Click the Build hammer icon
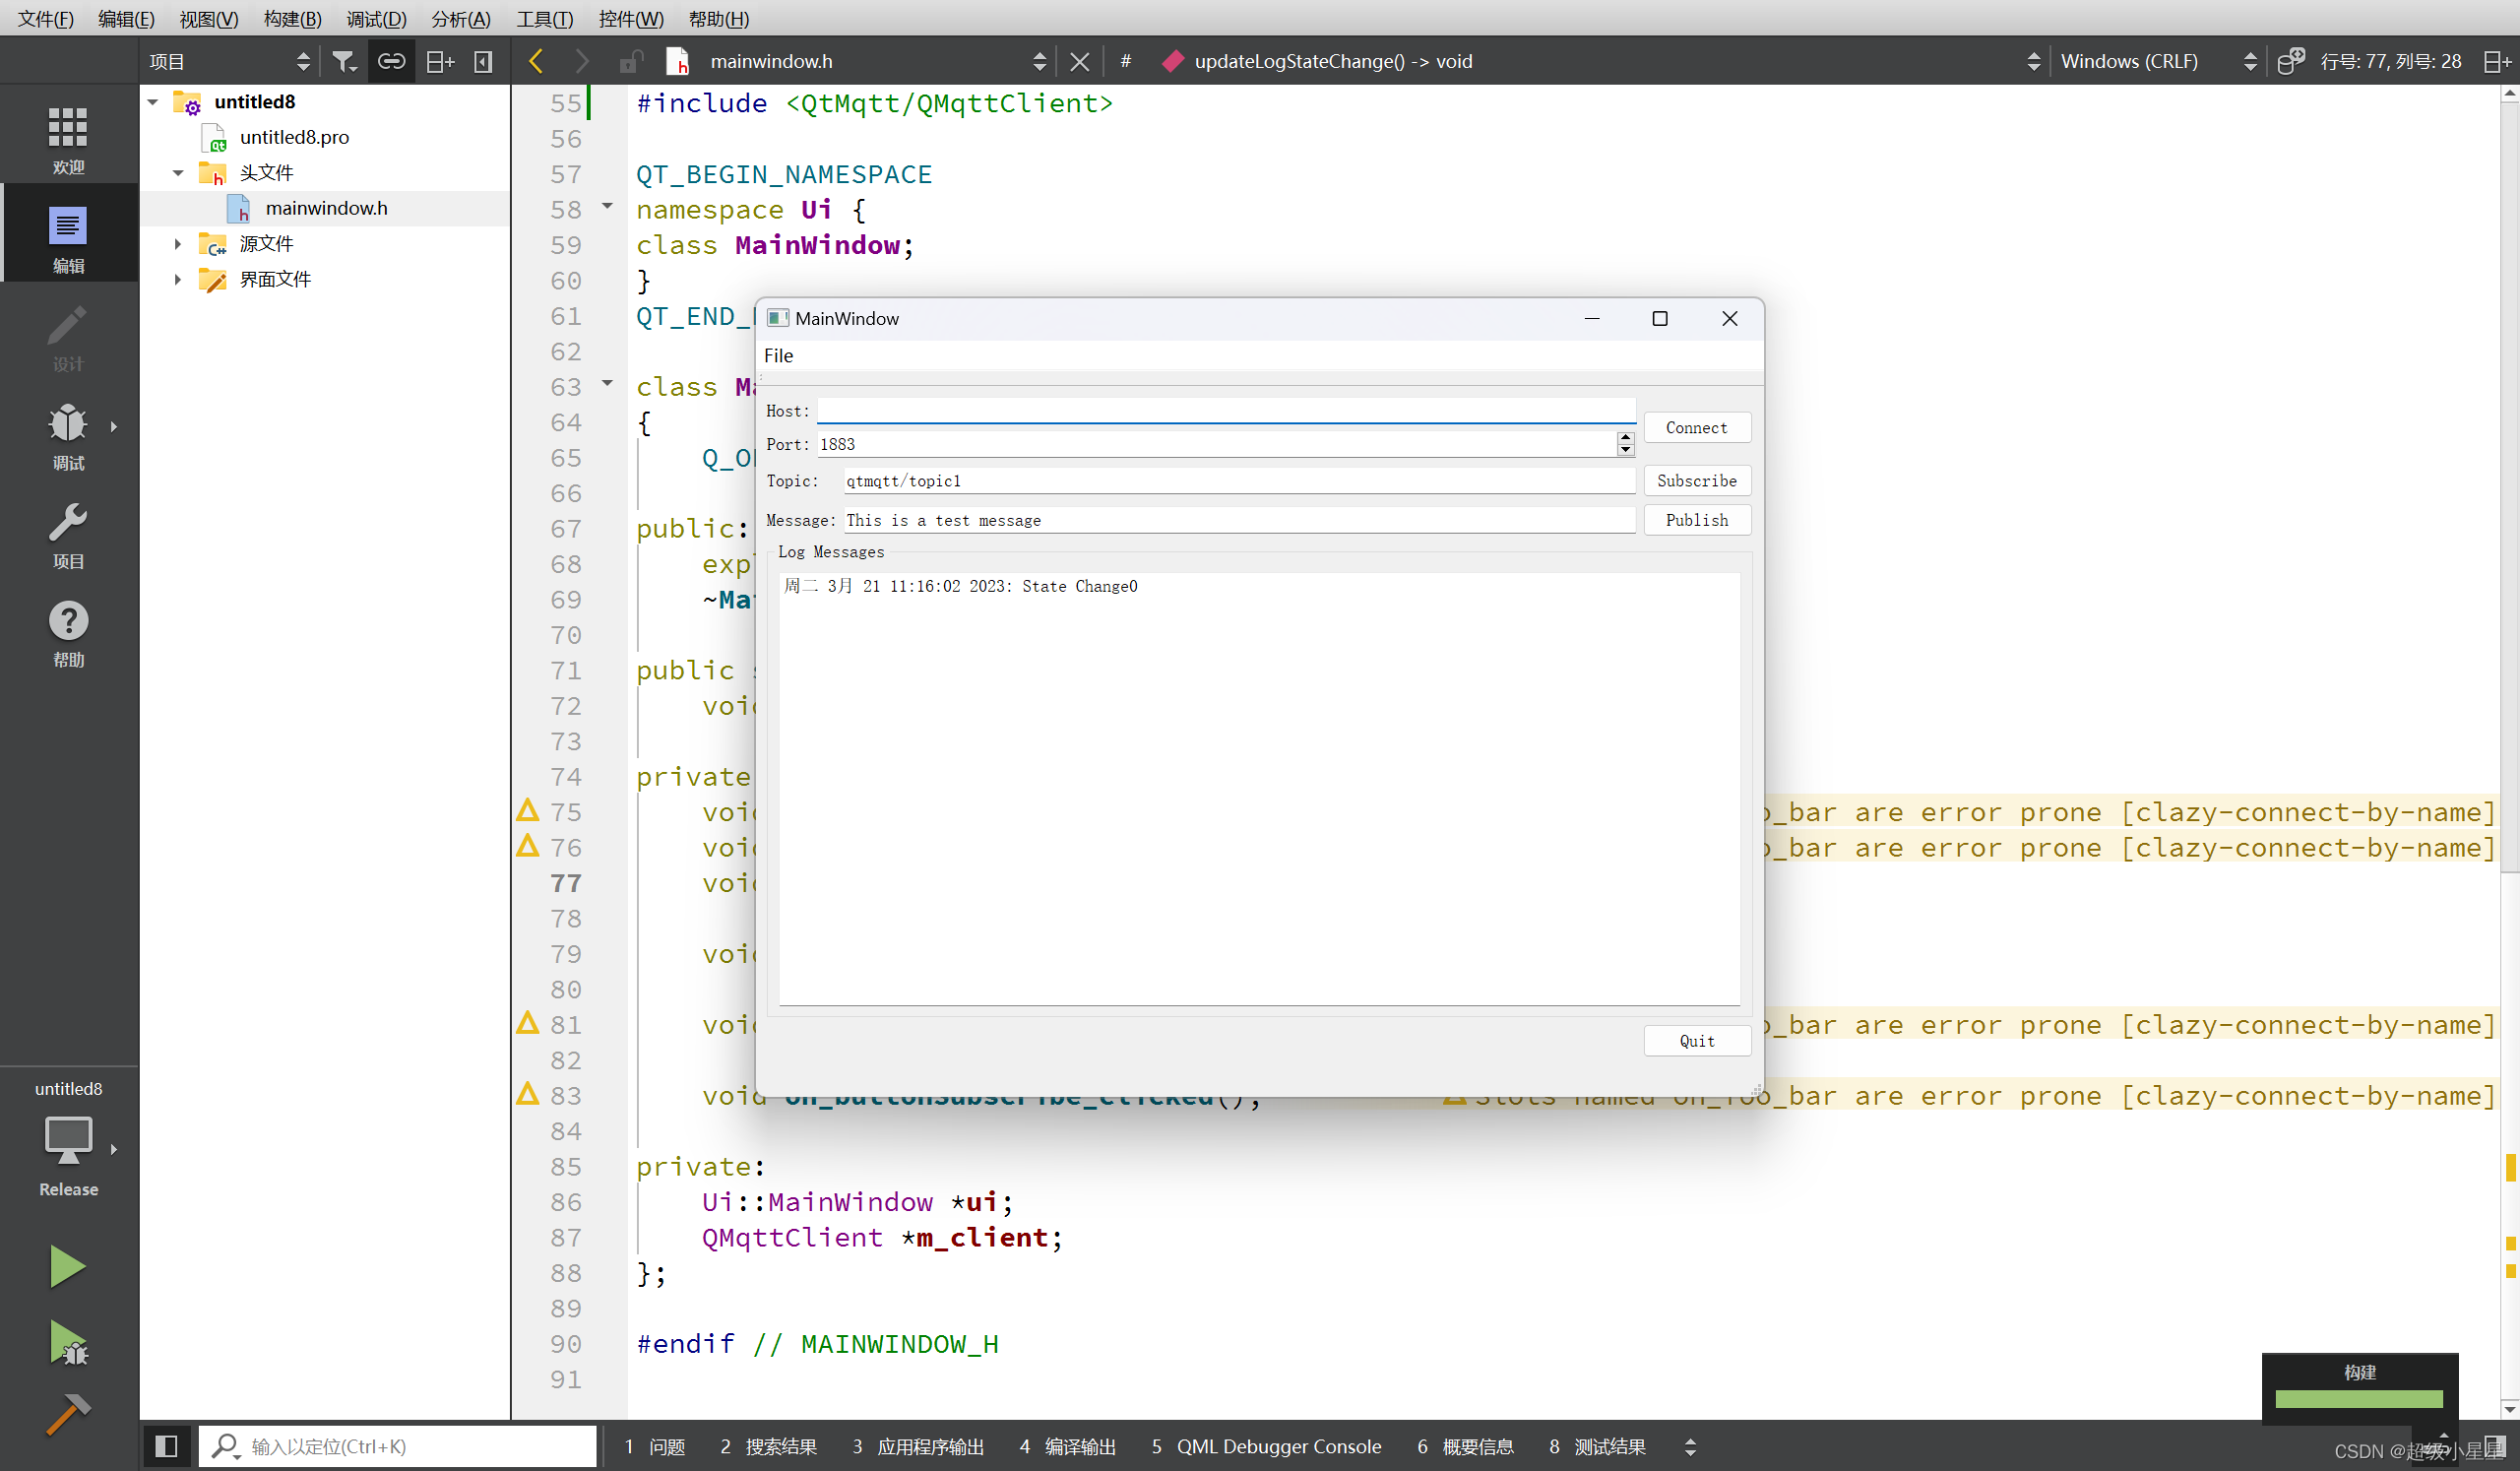 pyautogui.click(x=68, y=1413)
